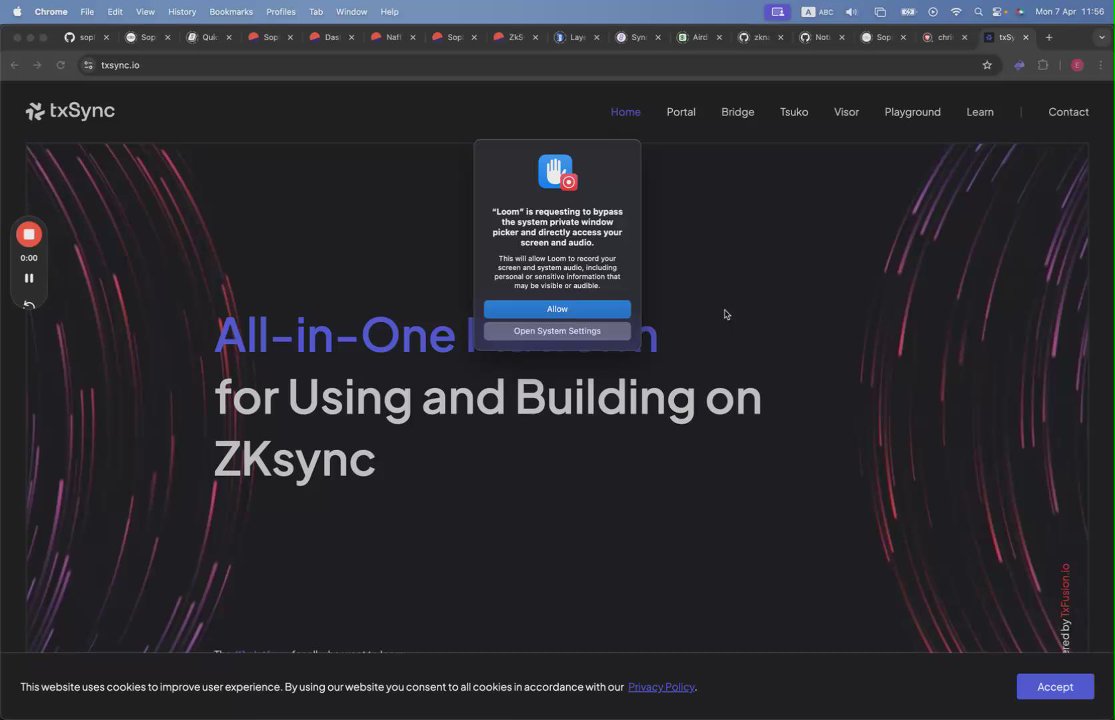
Task: Click Open System Settings in dialog
Action: coord(557,331)
